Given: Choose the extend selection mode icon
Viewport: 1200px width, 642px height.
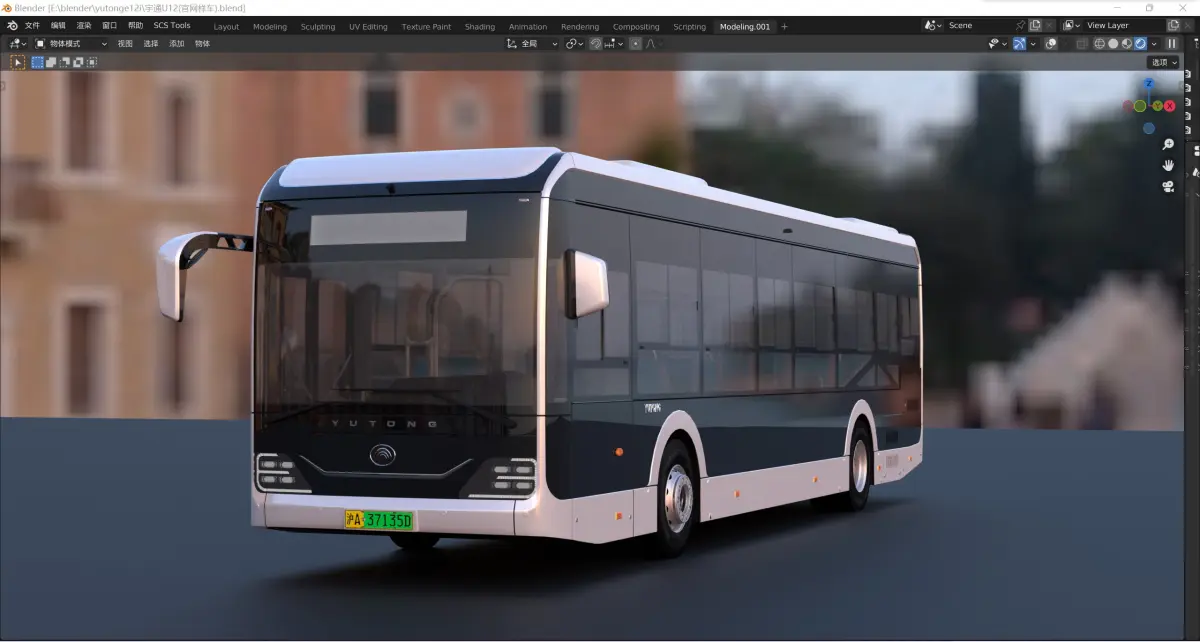Looking at the screenshot, I should (x=51, y=62).
